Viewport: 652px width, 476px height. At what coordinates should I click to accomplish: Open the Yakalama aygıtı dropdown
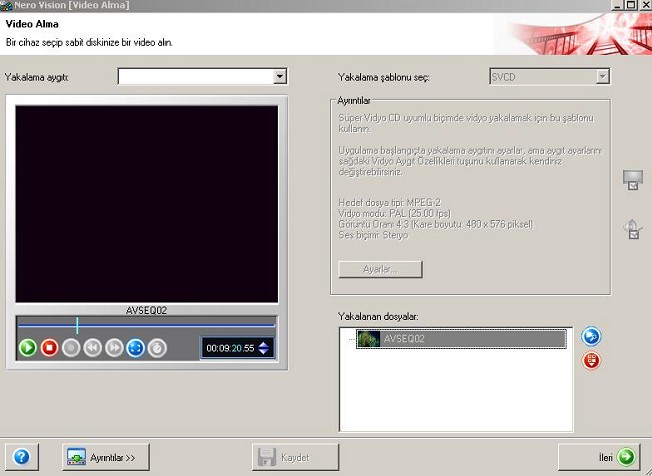(x=280, y=76)
